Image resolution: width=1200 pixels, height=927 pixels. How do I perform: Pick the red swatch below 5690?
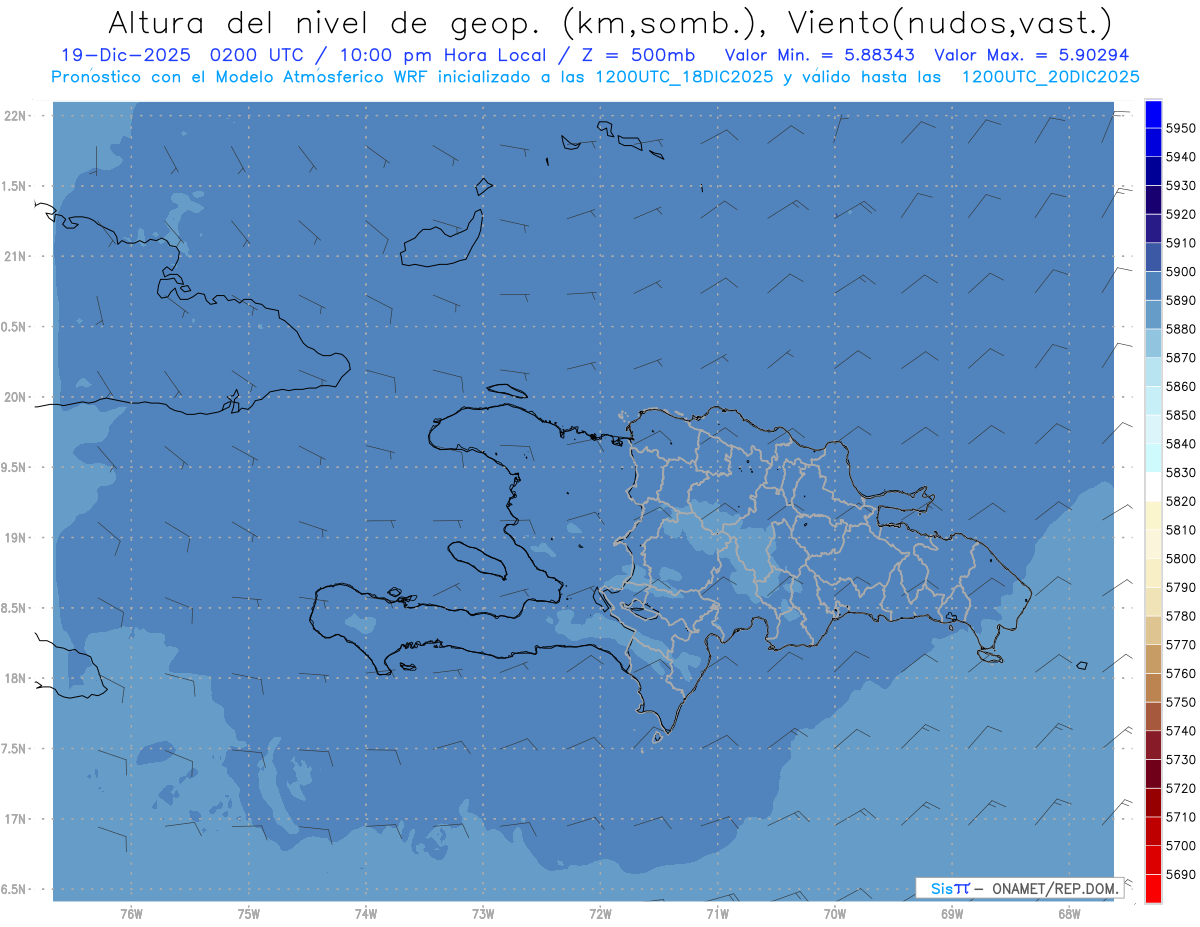pyautogui.click(x=1153, y=888)
